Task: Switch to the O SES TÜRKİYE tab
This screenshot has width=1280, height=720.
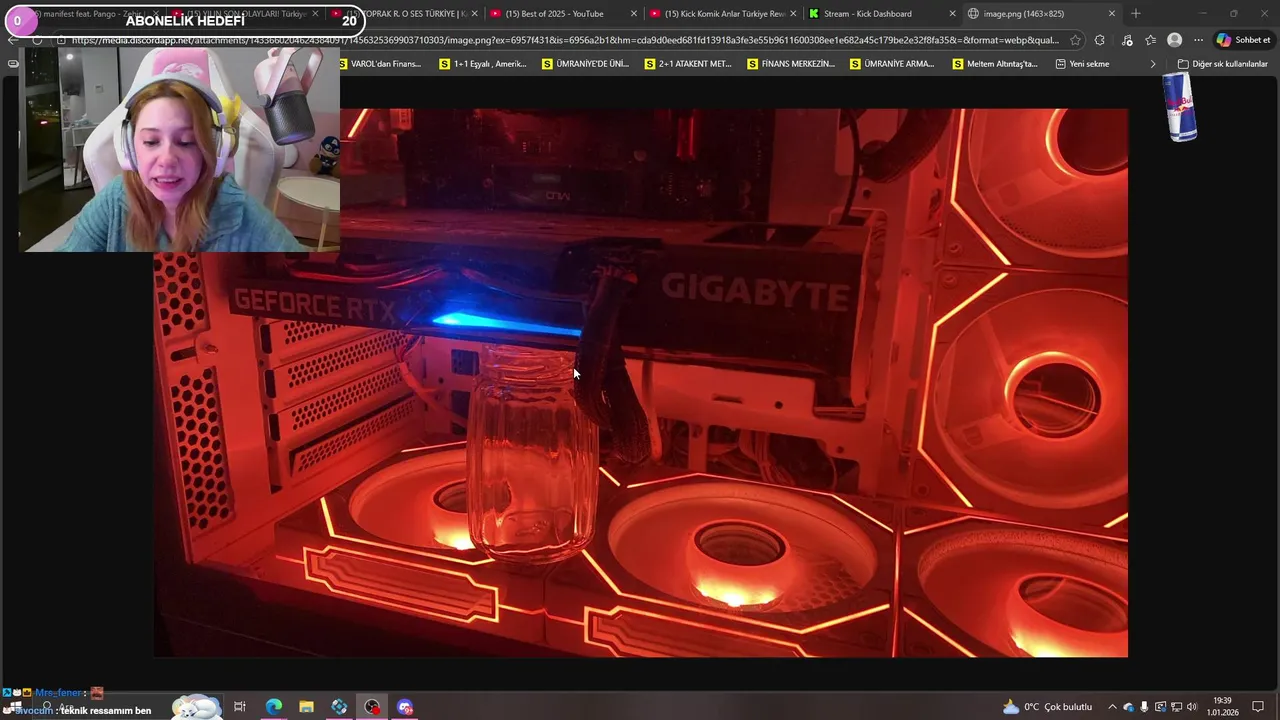Action: point(405,14)
